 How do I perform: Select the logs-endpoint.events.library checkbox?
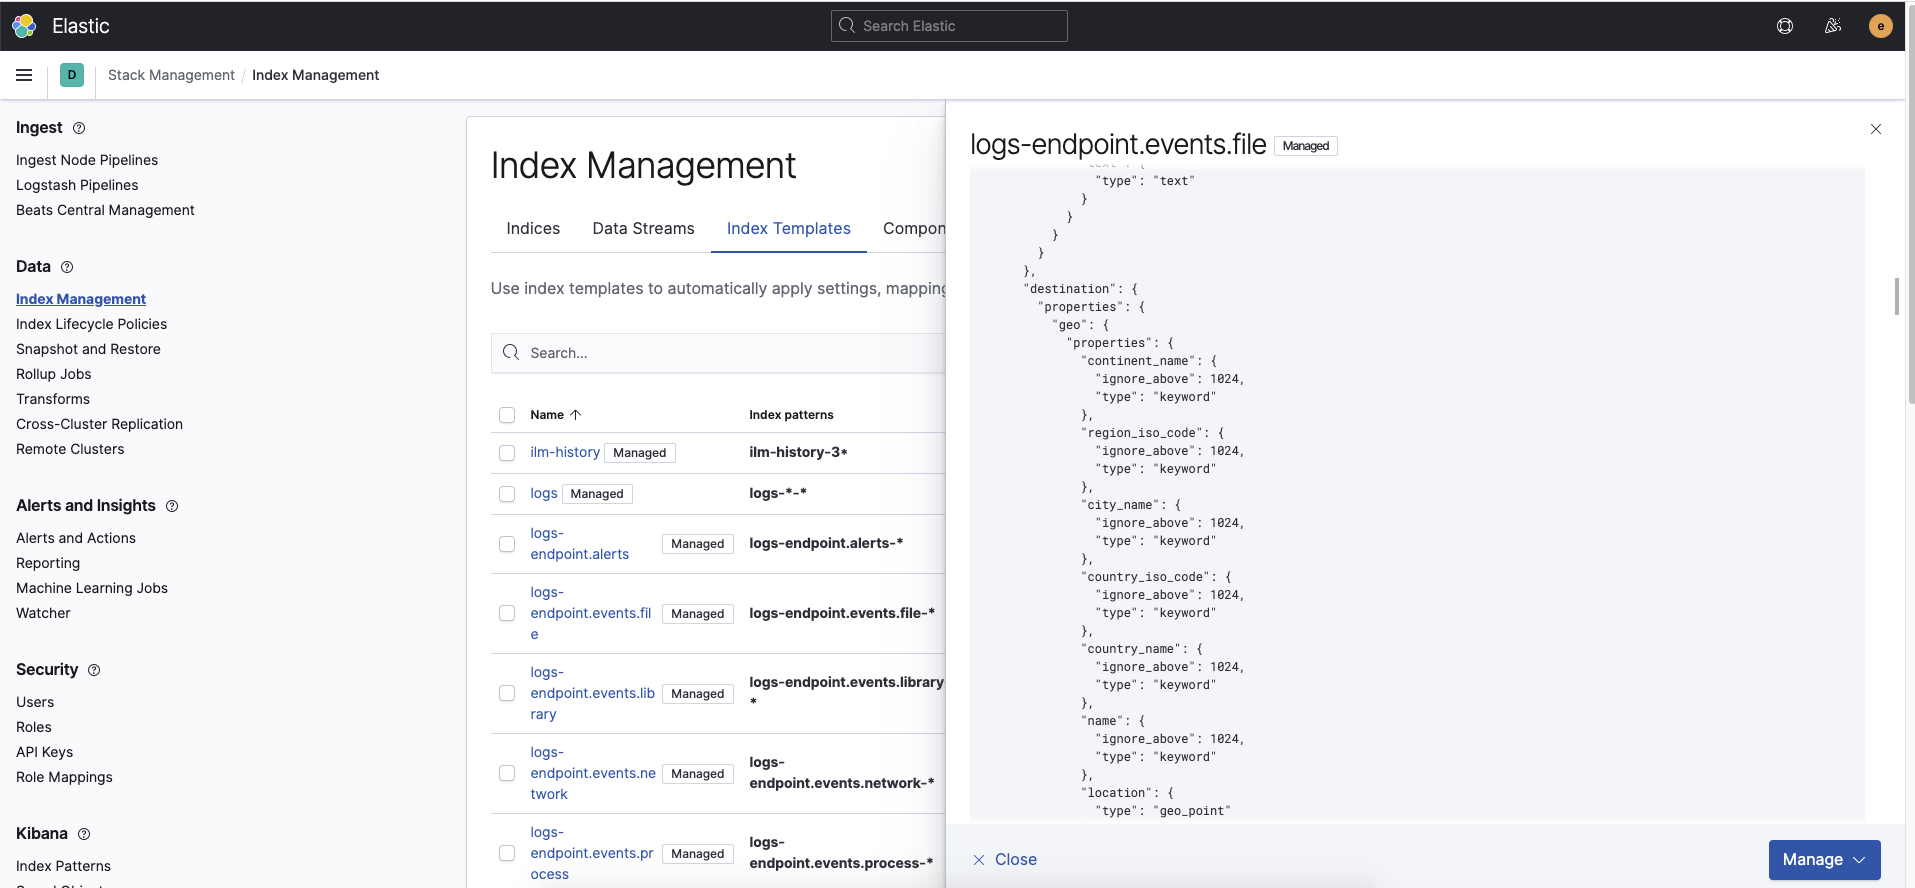(x=507, y=693)
